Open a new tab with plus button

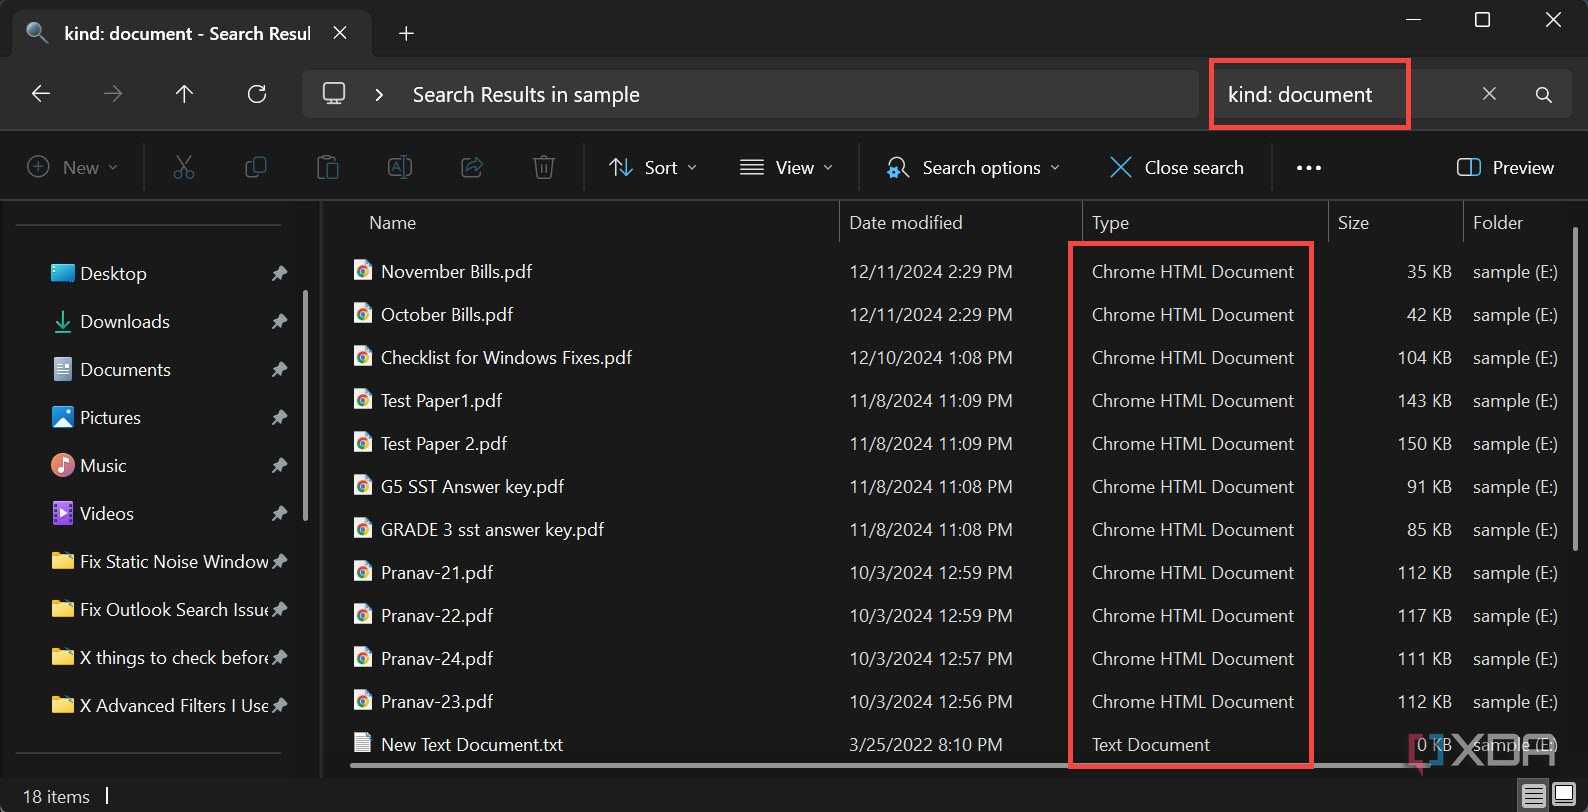click(406, 33)
